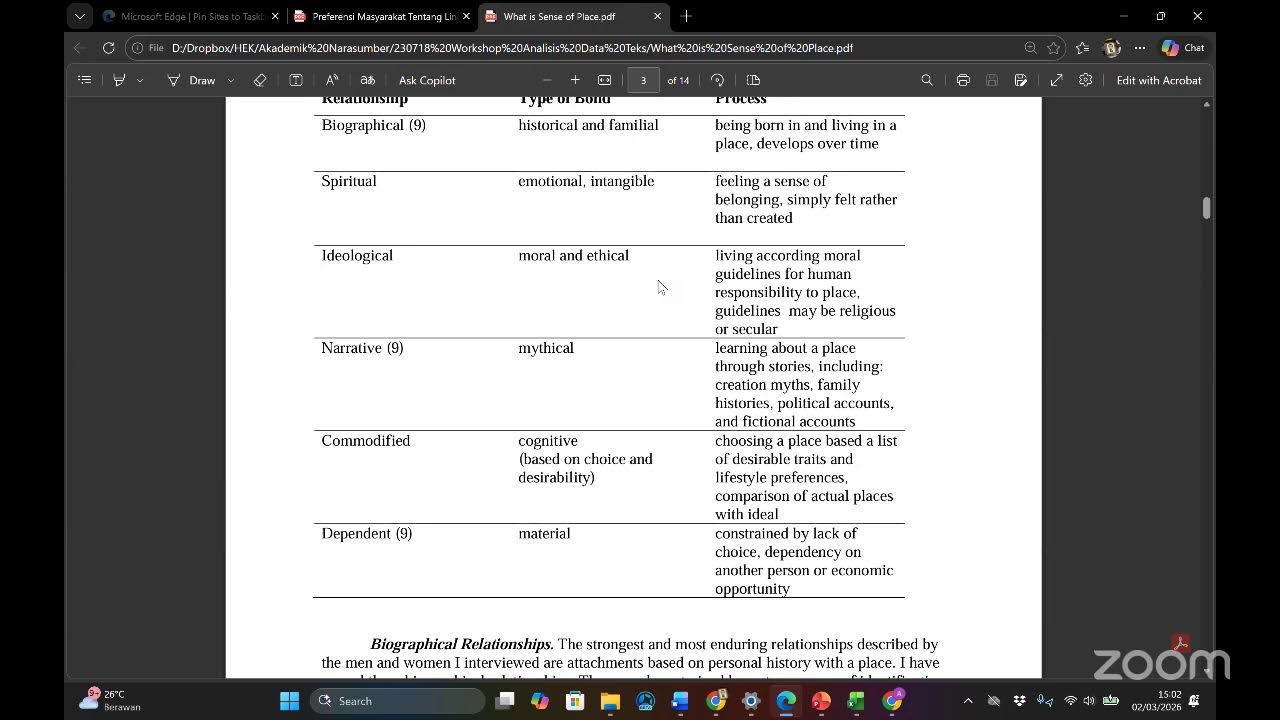Open the Translate tool
Image resolution: width=1280 pixels, height=720 pixels.
coord(367,80)
